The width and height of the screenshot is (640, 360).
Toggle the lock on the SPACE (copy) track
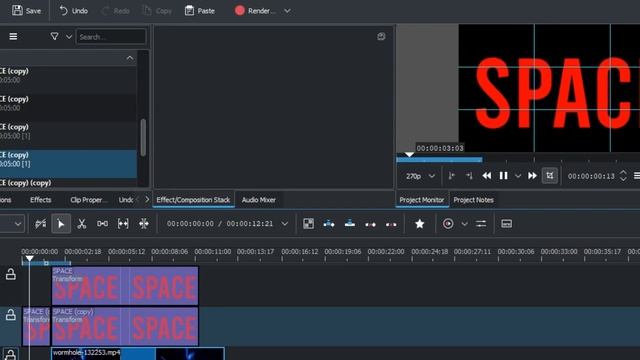(11, 315)
